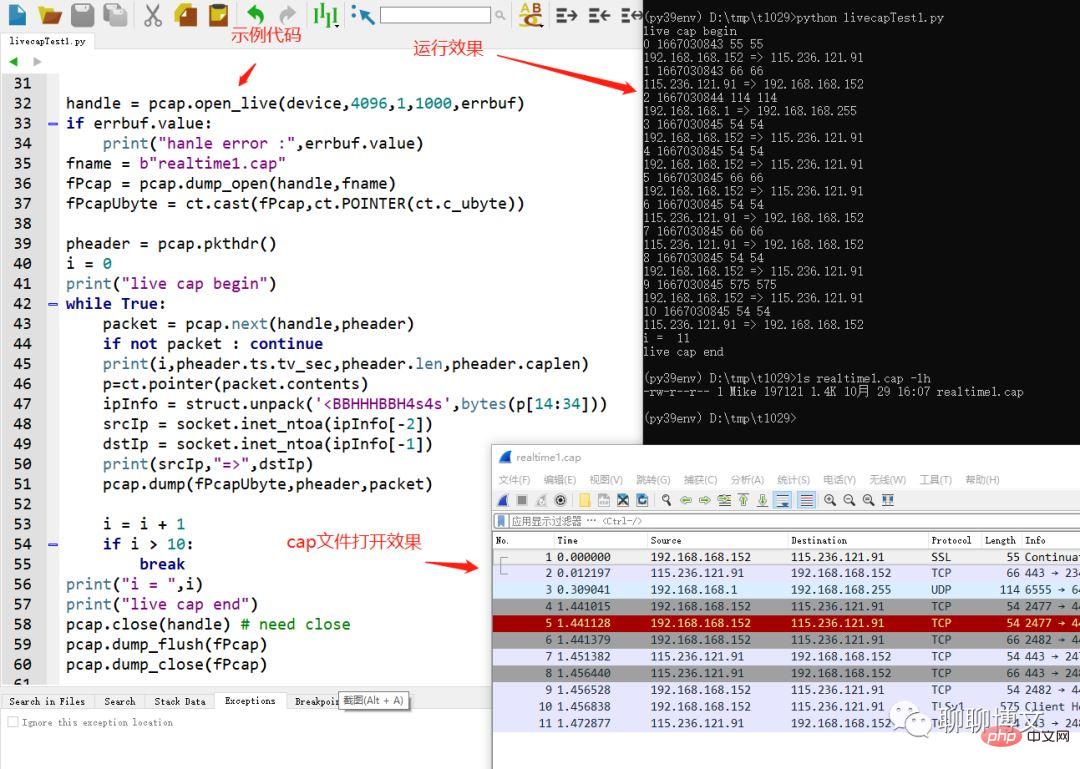
Task: Select packet 3 UDP row in Wireshark
Action: point(786,590)
